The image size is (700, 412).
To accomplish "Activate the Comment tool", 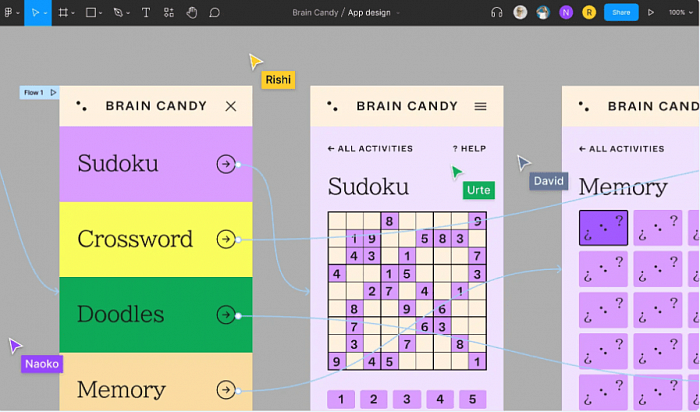I will coord(214,12).
